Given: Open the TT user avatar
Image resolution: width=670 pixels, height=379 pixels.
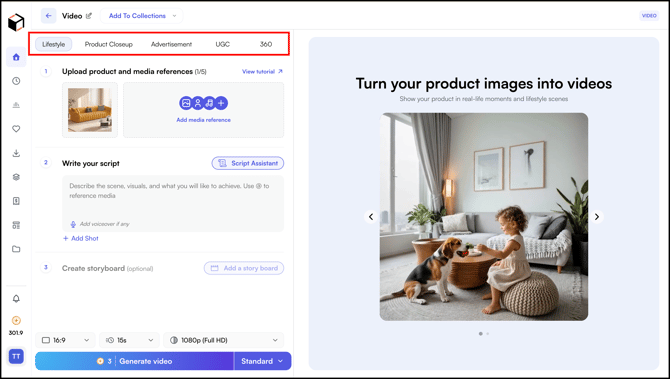Looking at the screenshot, I should [x=16, y=356].
